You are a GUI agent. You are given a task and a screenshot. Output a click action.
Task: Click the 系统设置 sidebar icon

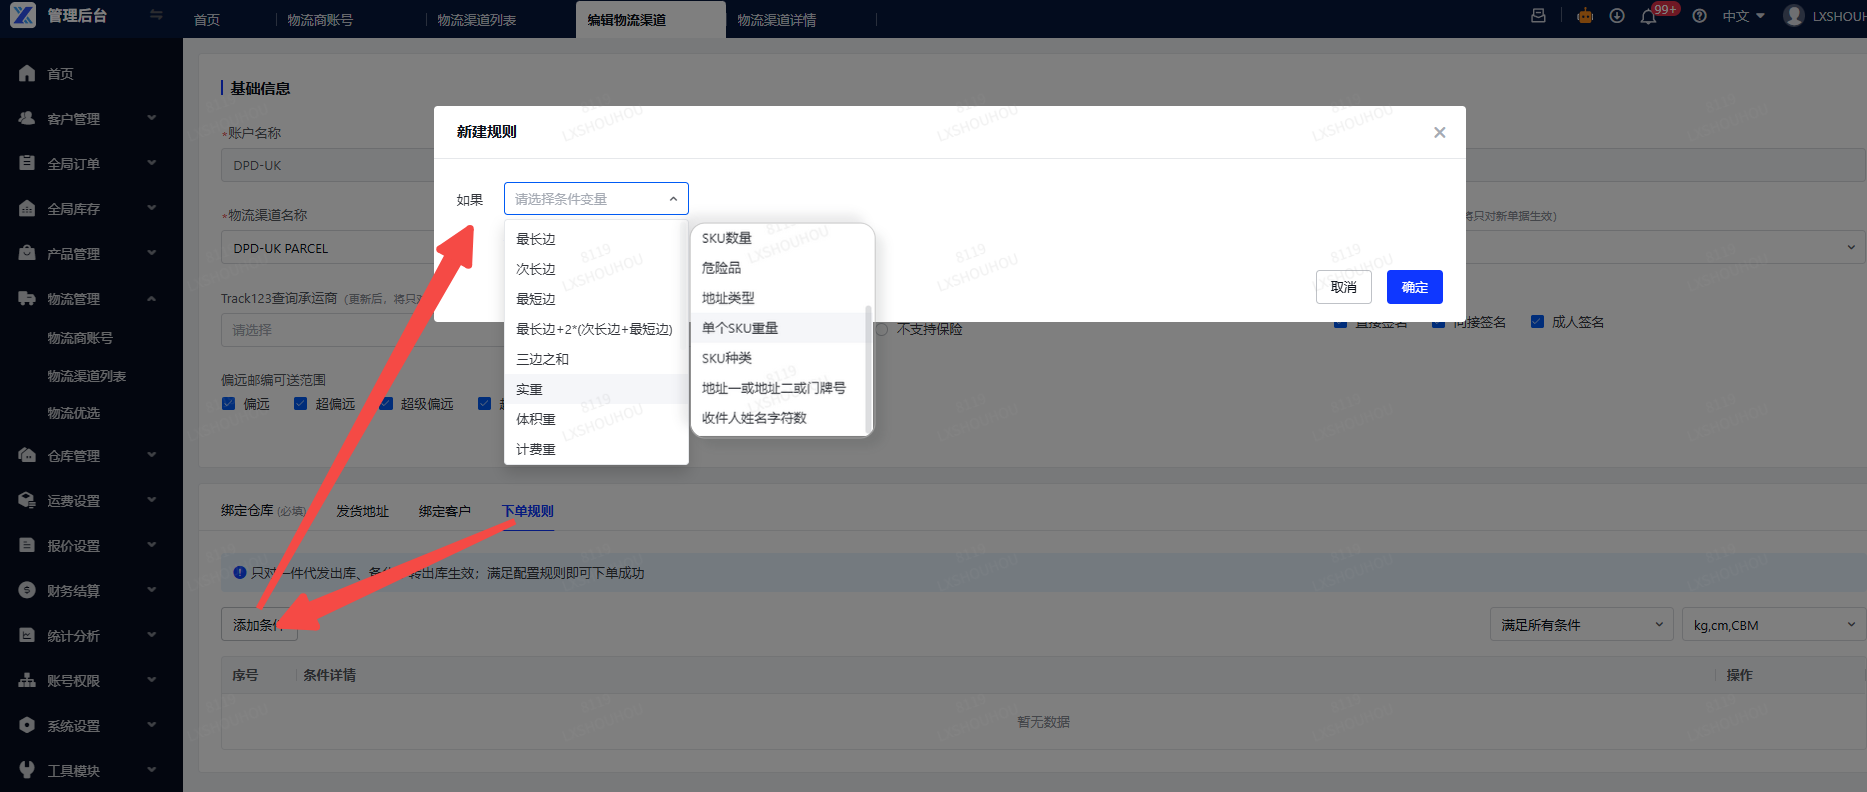pos(27,725)
